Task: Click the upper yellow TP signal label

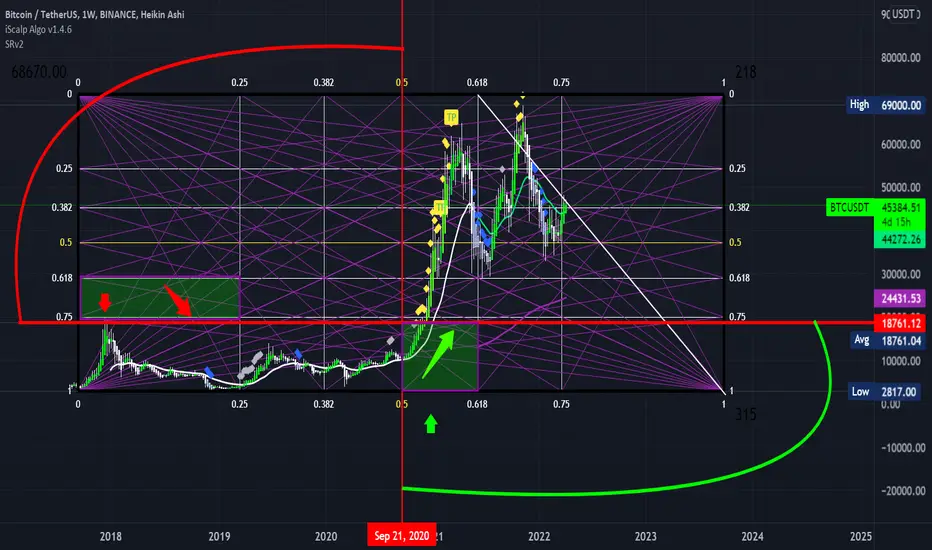Action: [x=451, y=118]
